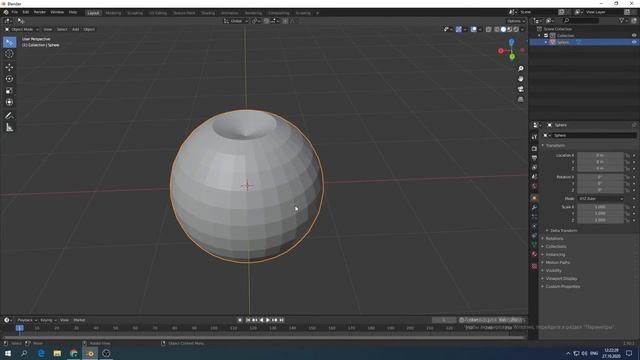Click the green Y axis on navigation gizmo
The image size is (640, 360).
click(x=512, y=57)
